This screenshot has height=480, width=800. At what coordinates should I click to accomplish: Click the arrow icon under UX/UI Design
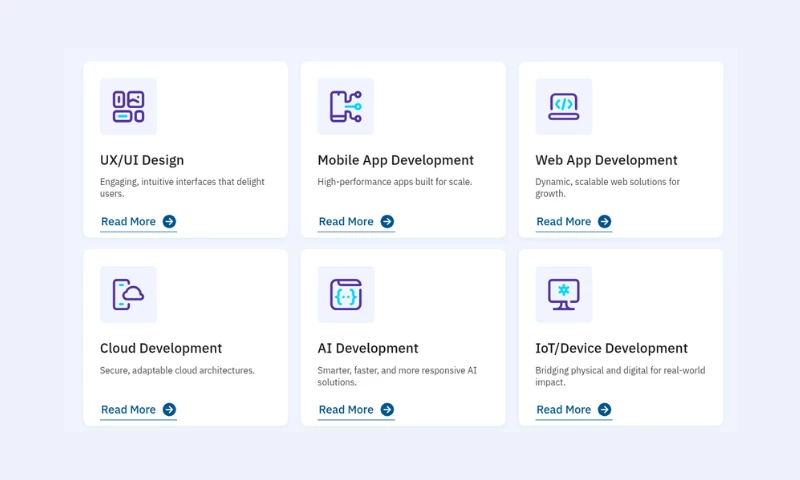coord(169,222)
